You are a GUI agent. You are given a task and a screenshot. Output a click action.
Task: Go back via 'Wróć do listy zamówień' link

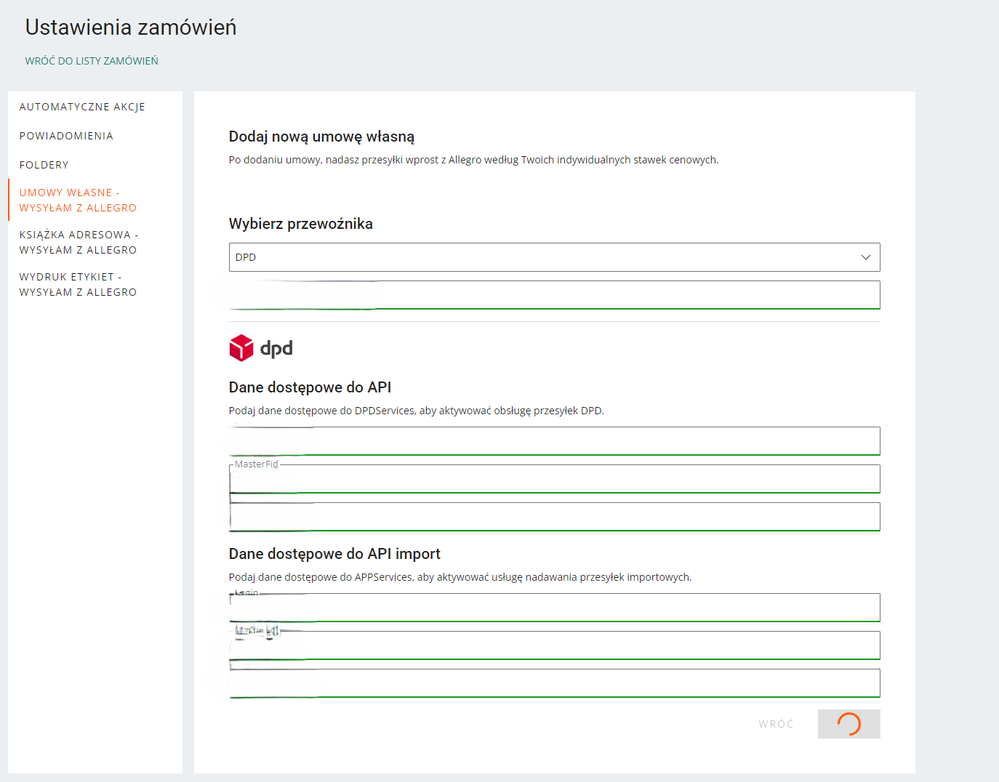[x=92, y=61]
